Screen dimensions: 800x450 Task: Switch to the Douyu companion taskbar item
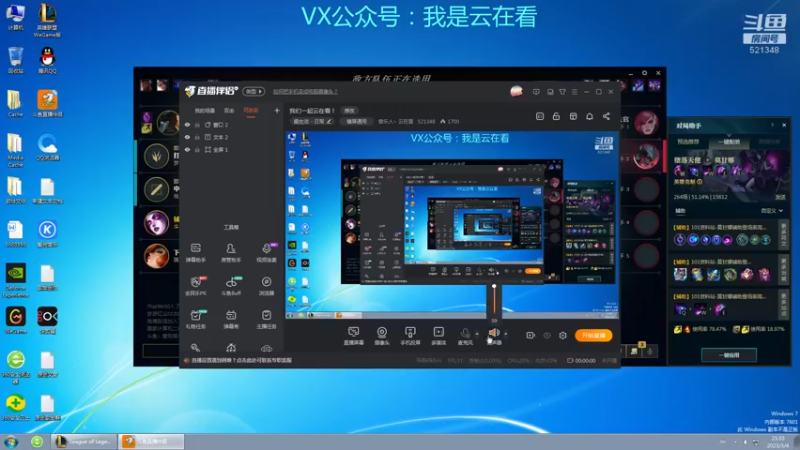click(x=151, y=441)
